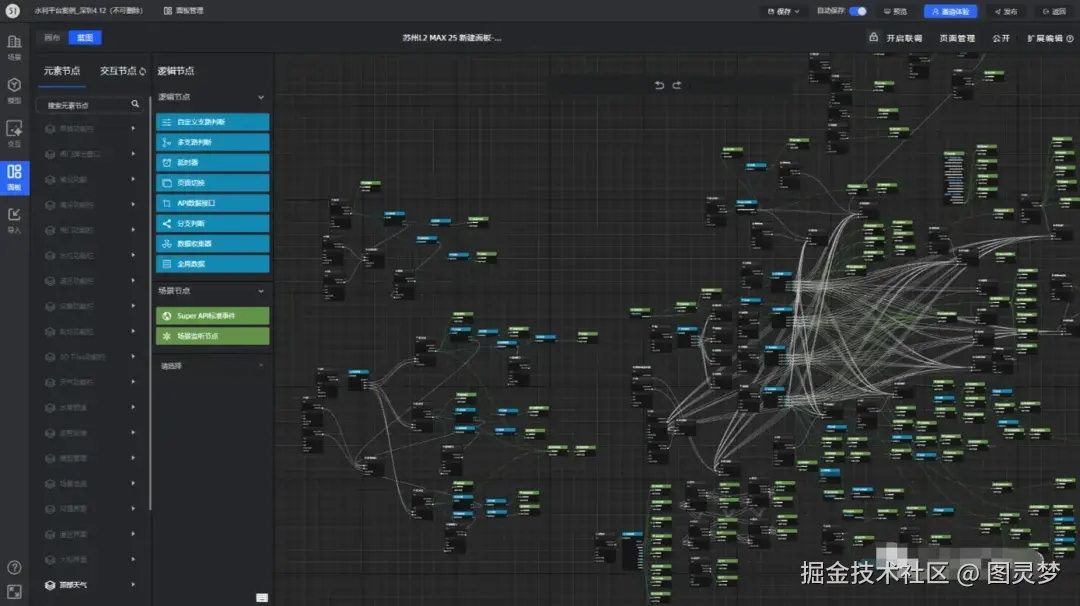The image size is (1080, 606).
Task: Open 页面管理 in the toolbar
Action: point(957,39)
